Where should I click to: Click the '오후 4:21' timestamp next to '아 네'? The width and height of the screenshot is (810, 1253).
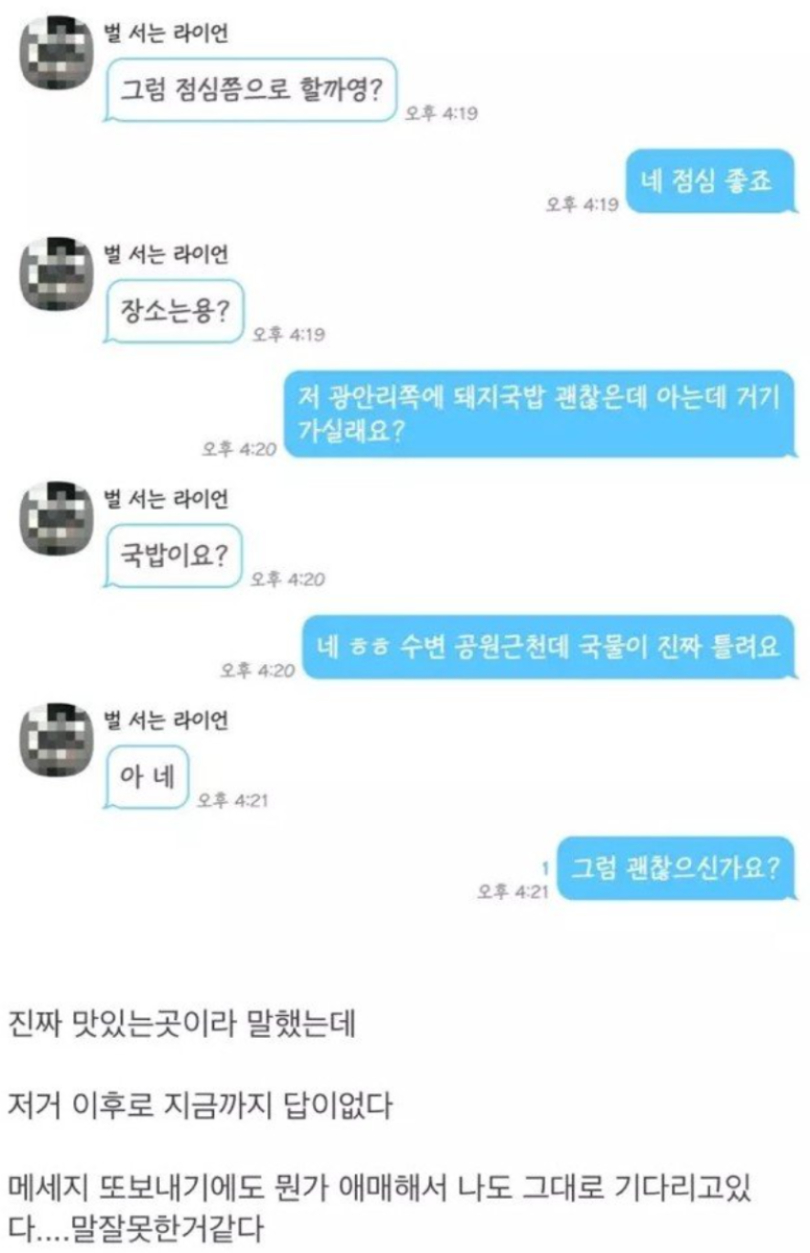(x=234, y=800)
